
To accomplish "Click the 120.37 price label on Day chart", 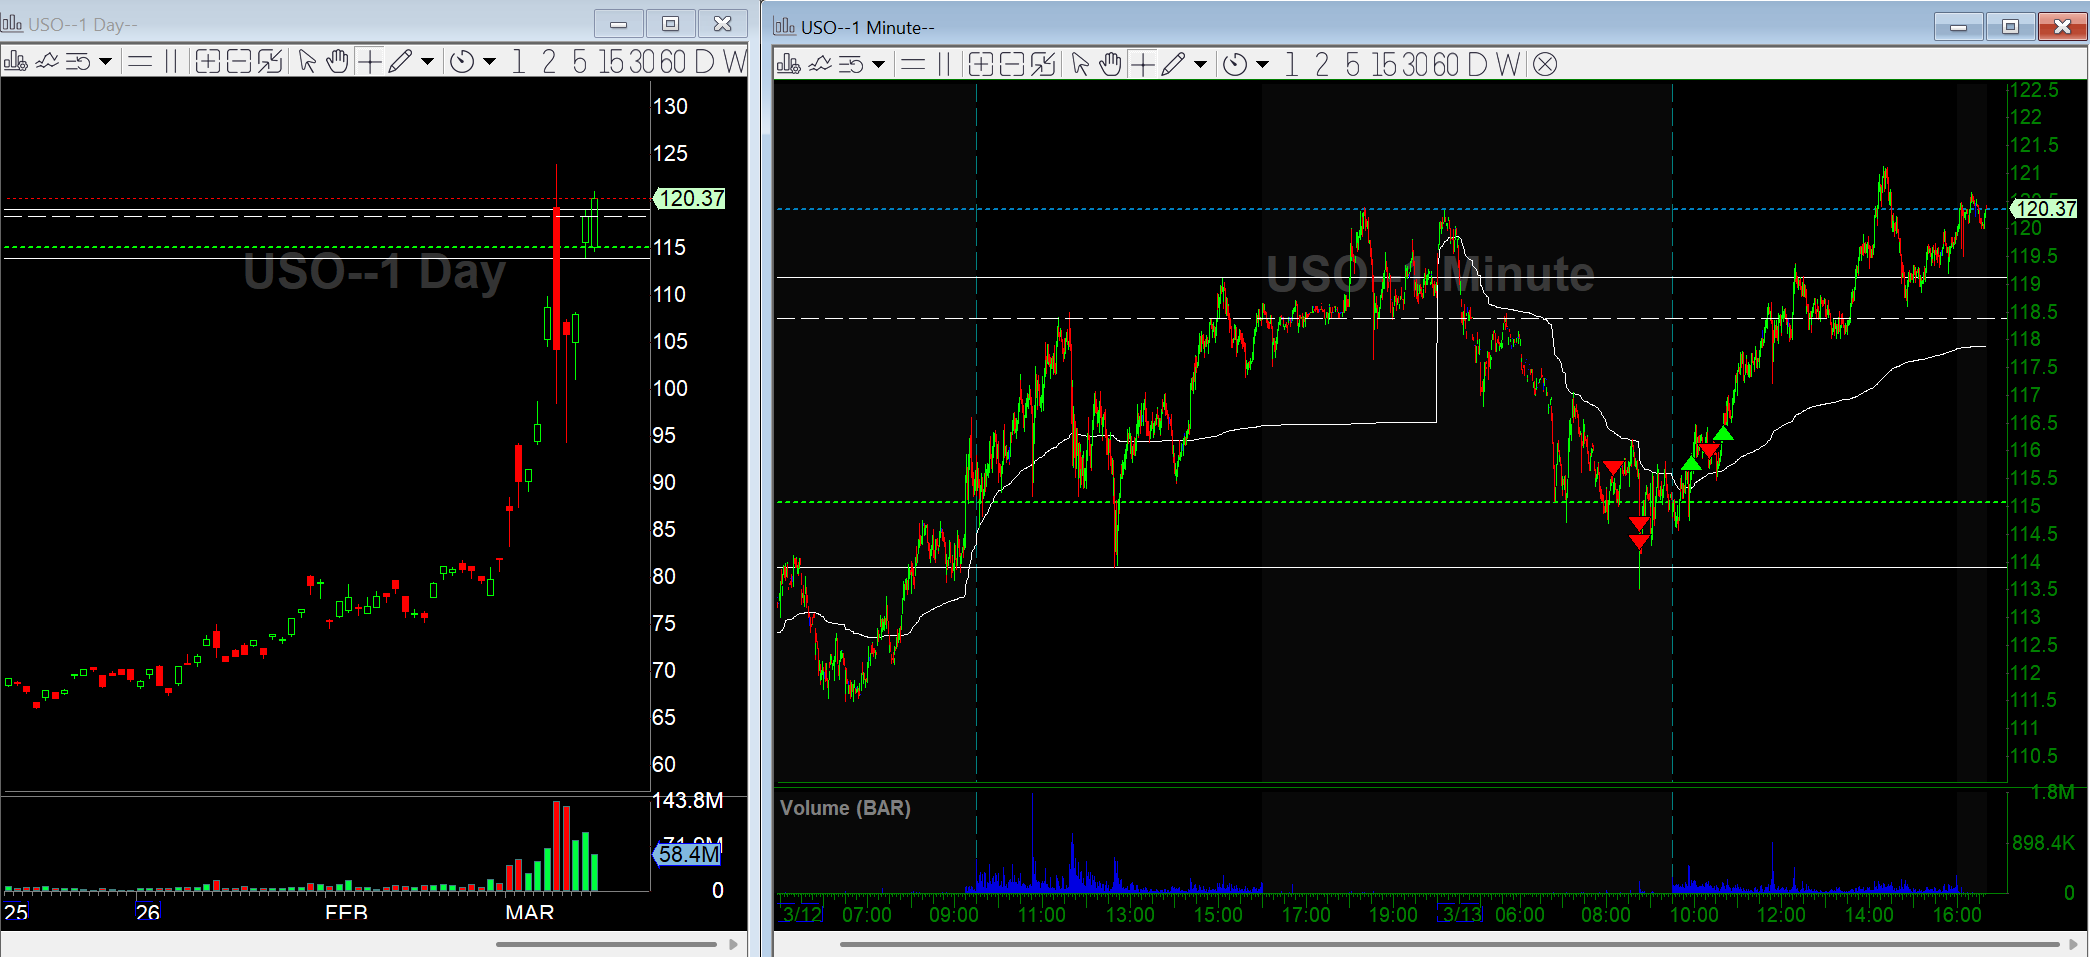I will pyautogui.click(x=689, y=198).
